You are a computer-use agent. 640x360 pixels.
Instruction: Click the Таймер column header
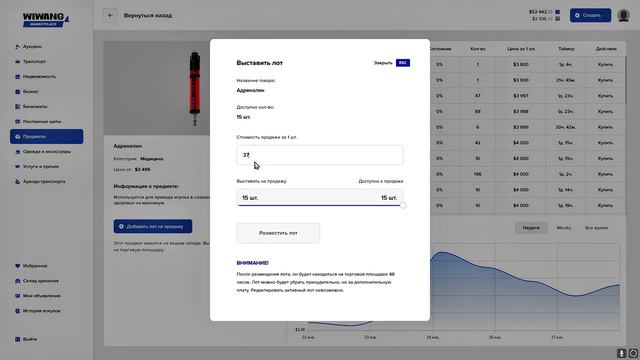[566, 49]
